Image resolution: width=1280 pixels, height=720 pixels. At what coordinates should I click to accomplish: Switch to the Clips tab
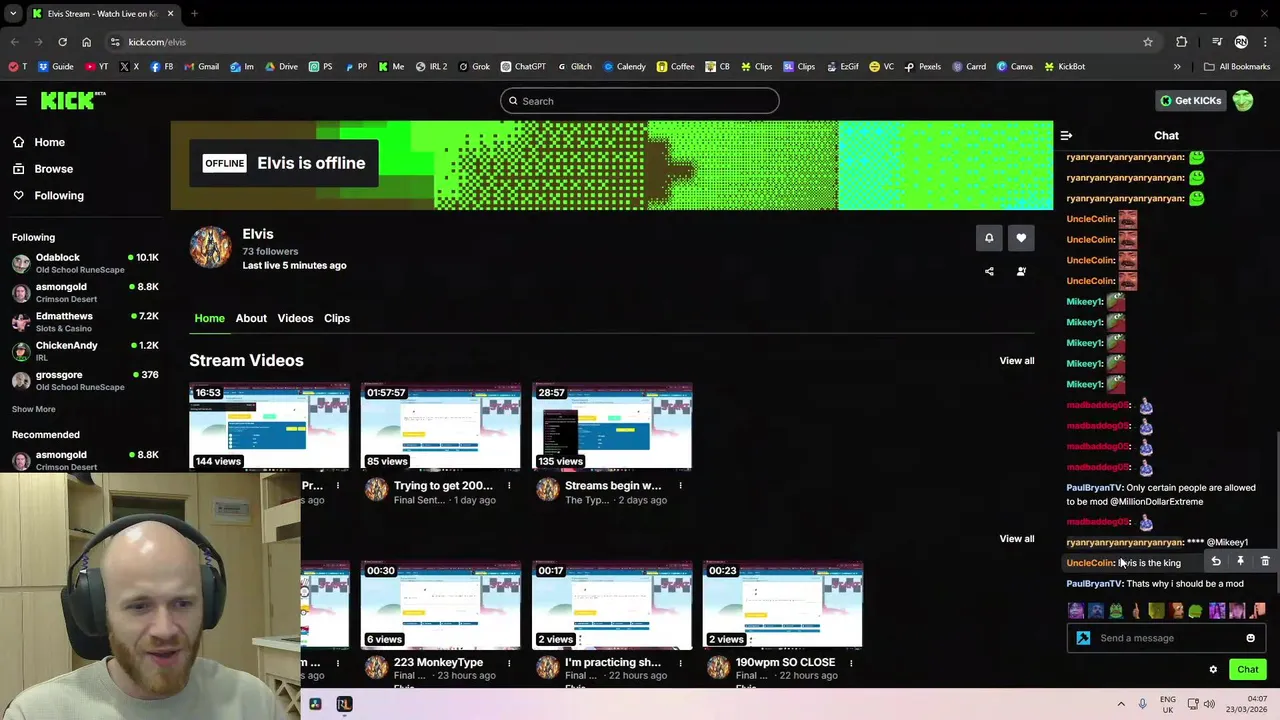(x=337, y=318)
